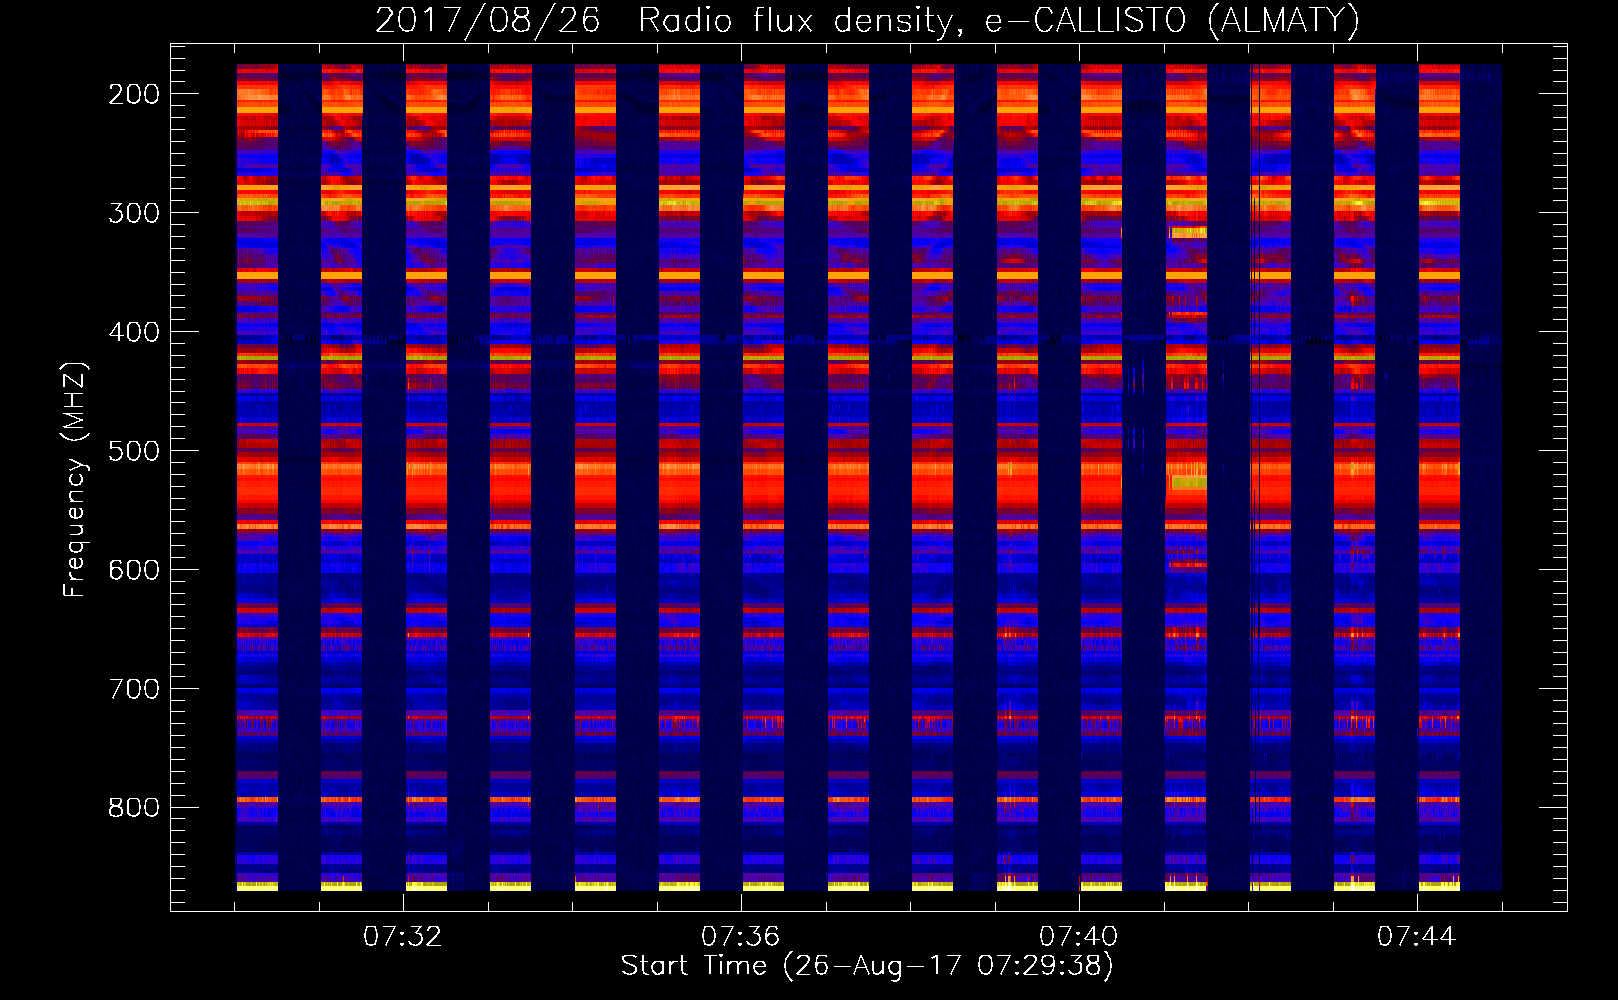This screenshot has width=1618, height=1000.
Task: Click the 400 frequency tick label
Action: [x=134, y=332]
